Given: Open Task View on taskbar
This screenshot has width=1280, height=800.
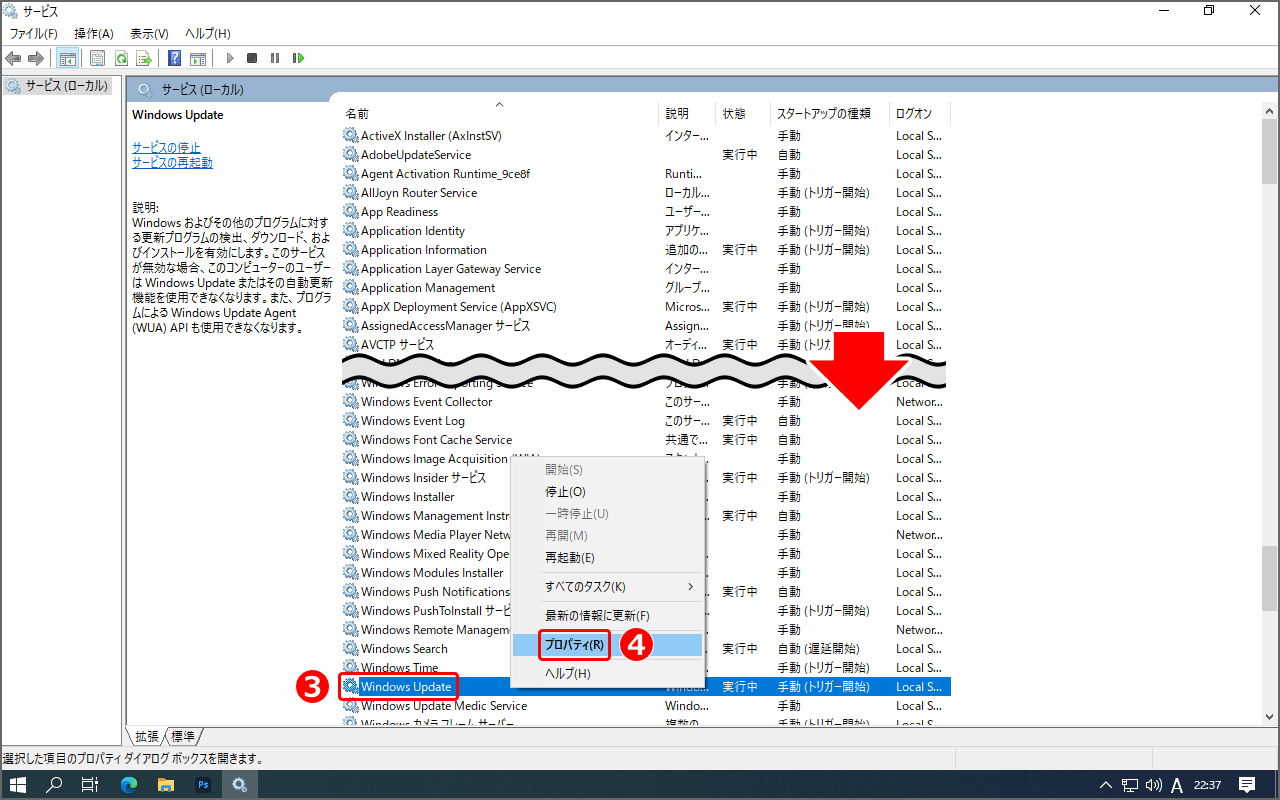Looking at the screenshot, I should click(x=88, y=785).
